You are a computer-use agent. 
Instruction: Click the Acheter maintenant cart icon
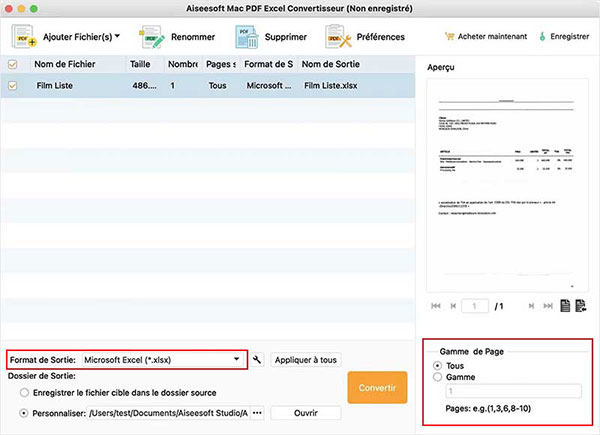450,36
